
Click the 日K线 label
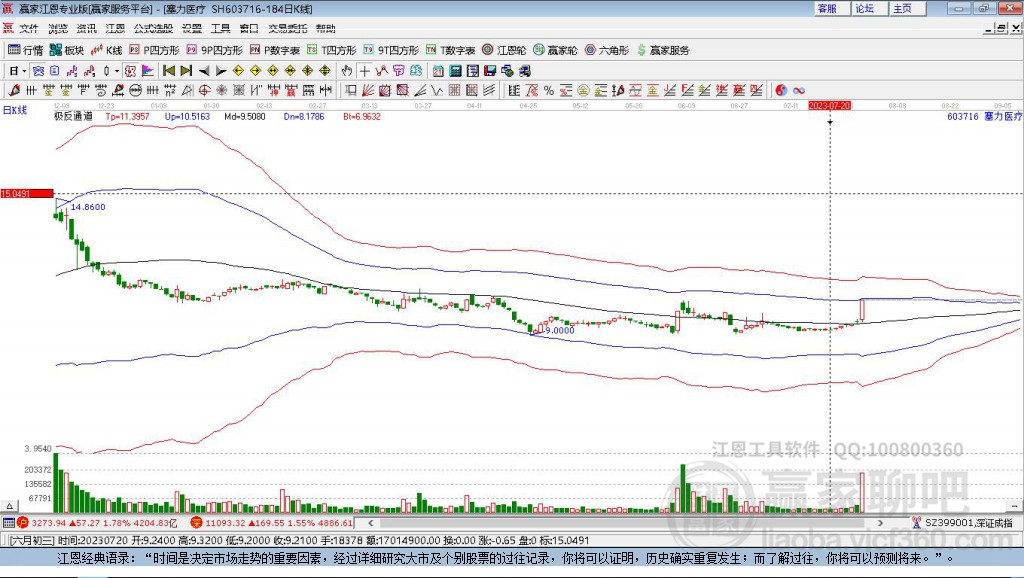pyautogui.click(x=15, y=110)
